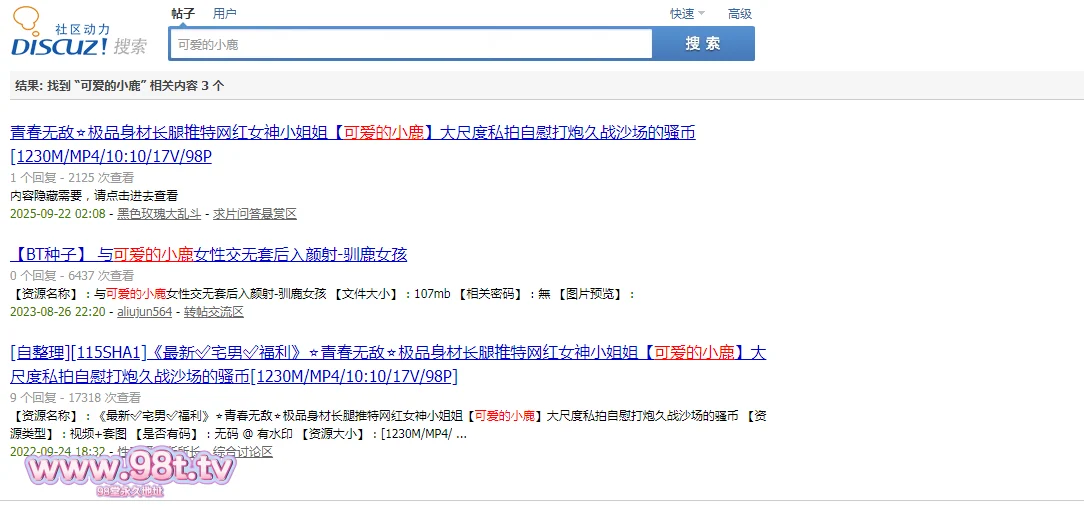View author 黑色玫瑰大乱斗's profile
The height and width of the screenshot is (506, 1084).
click(159, 214)
